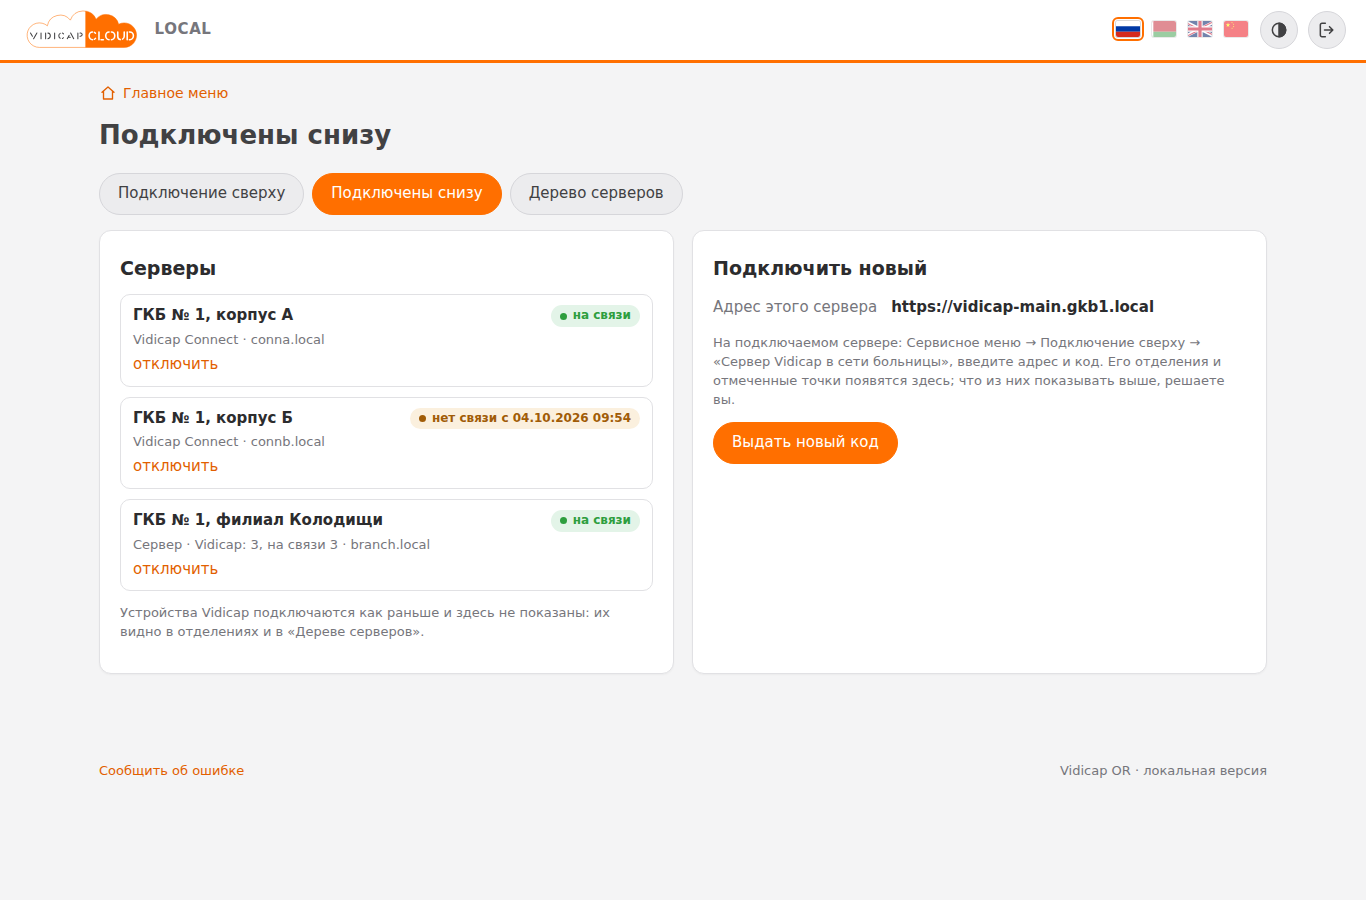This screenshot has width=1366, height=900.
Task: Click the ГКБ № 1, корпус Б title
Action: [x=213, y=417]
